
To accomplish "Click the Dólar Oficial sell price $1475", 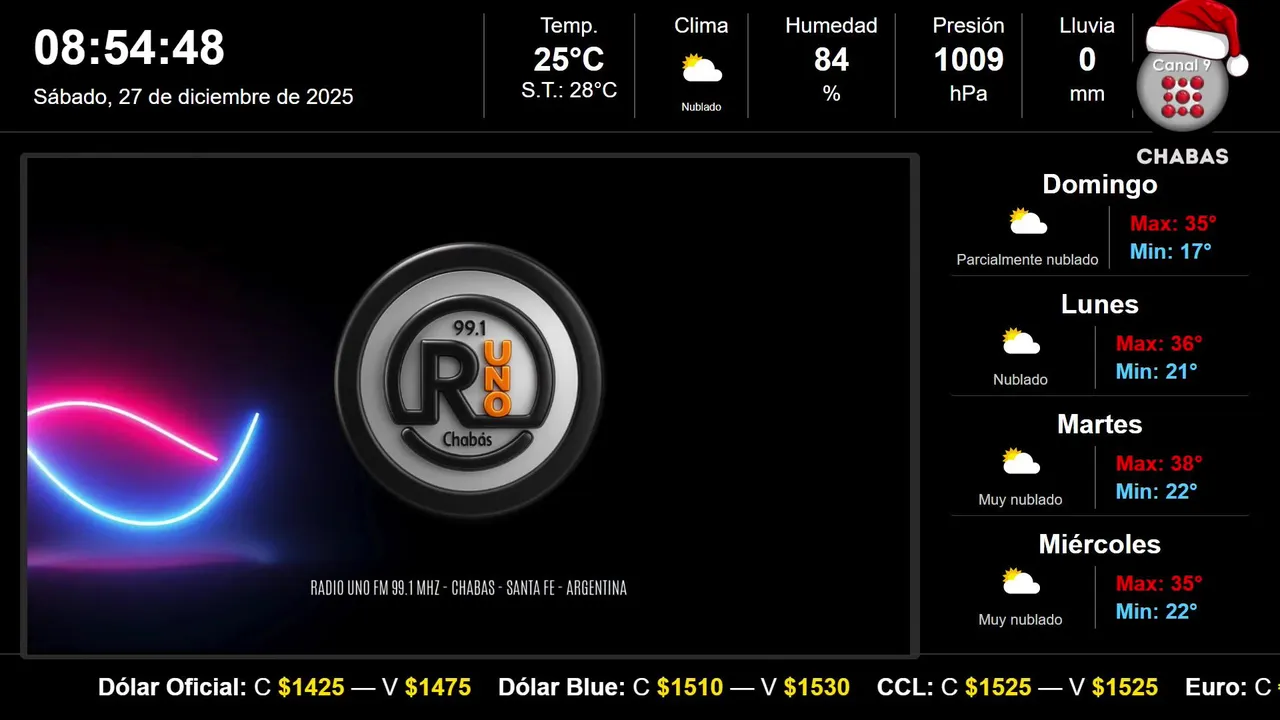I will pyautogui.click(x=438, y=687).
